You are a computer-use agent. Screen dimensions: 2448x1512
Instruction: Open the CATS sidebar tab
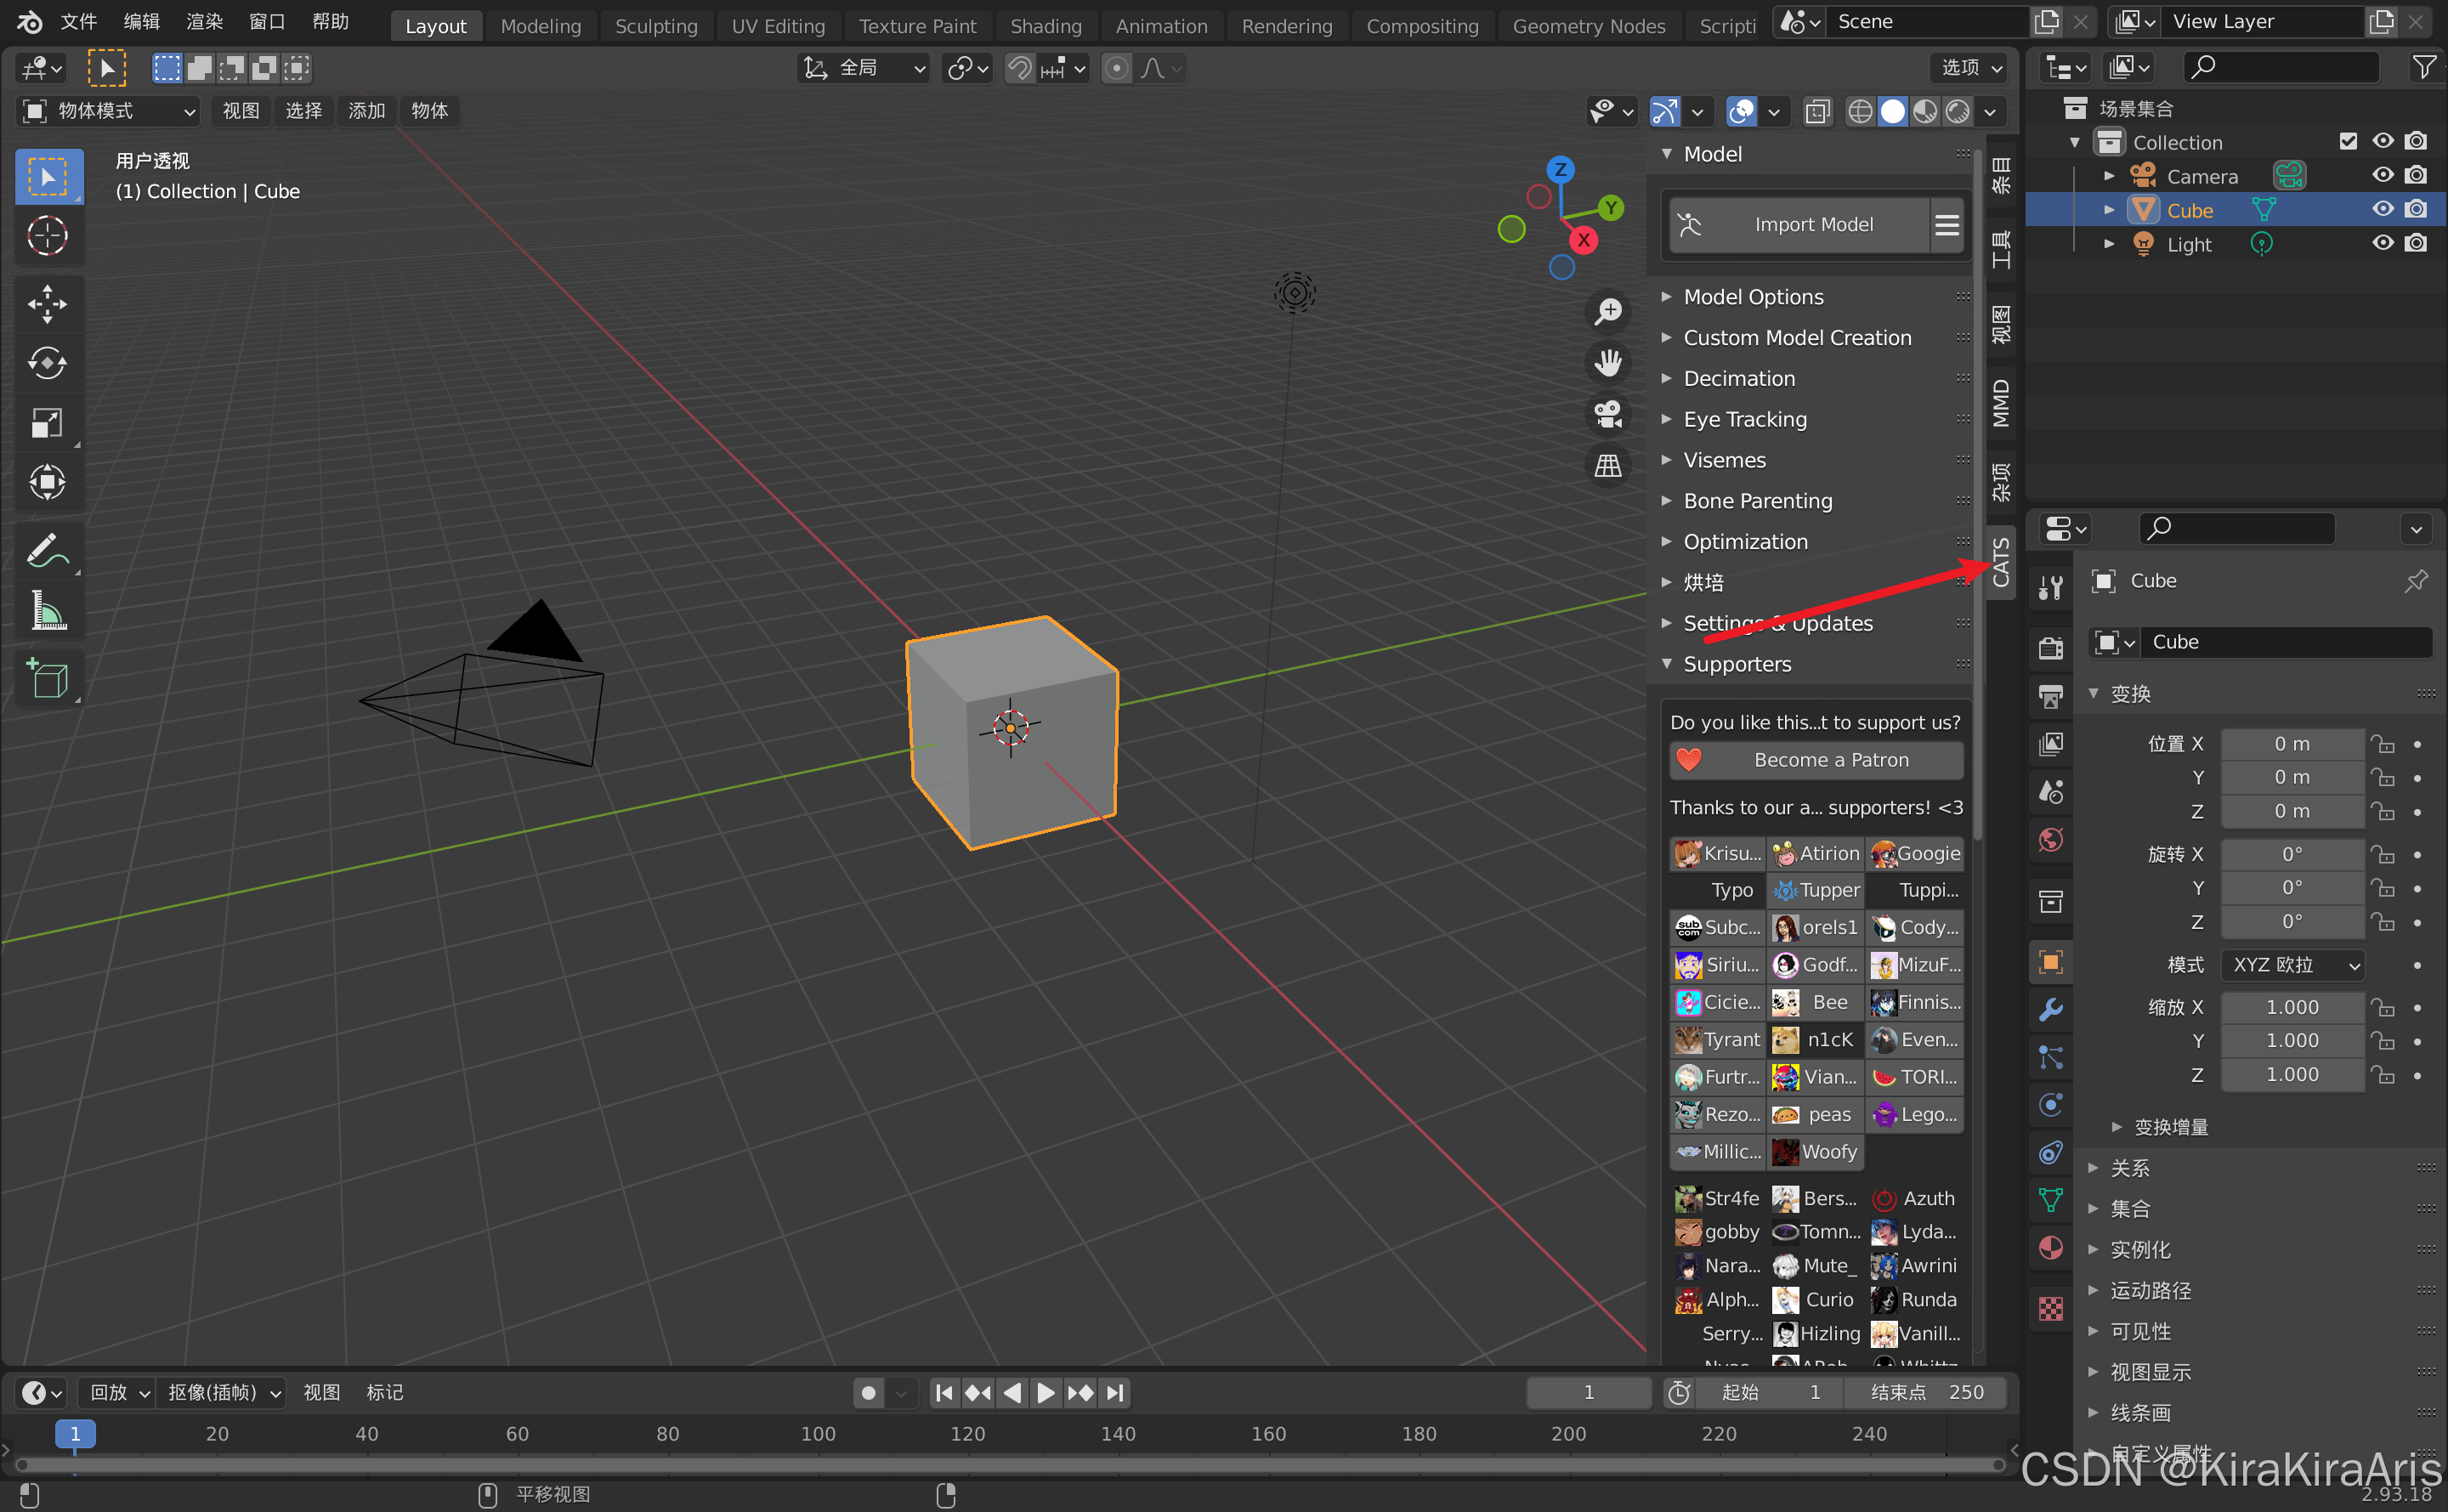pyautogui.click(x=2001, y=562)
